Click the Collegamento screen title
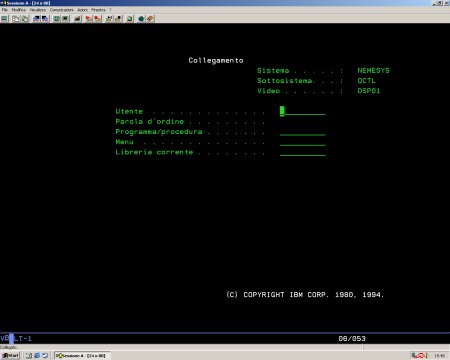The height and width of the screenshot is (360, 450). 216,60
